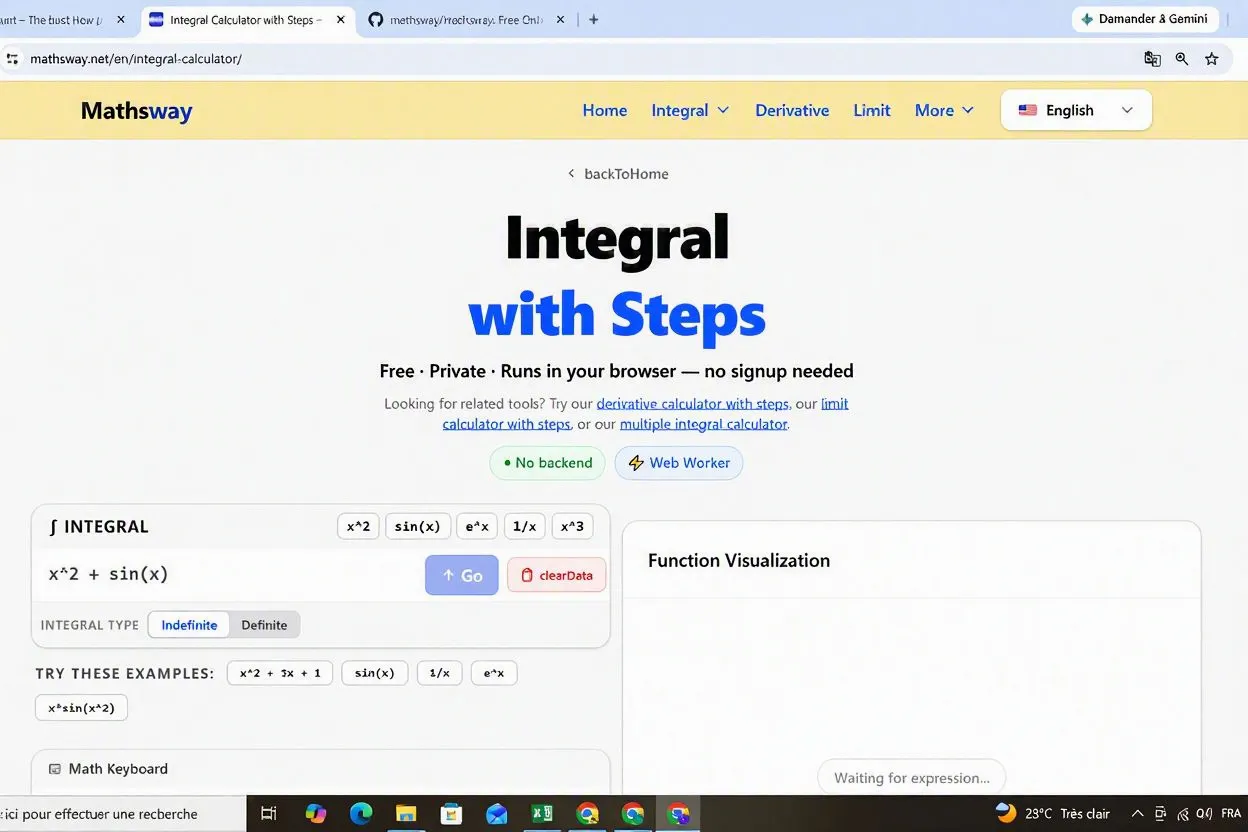The height and width of the screenshot is (832, 1248).
Task: Click the backToHome link with chevron
Action: pyautogui.click(x=618, y=174)
